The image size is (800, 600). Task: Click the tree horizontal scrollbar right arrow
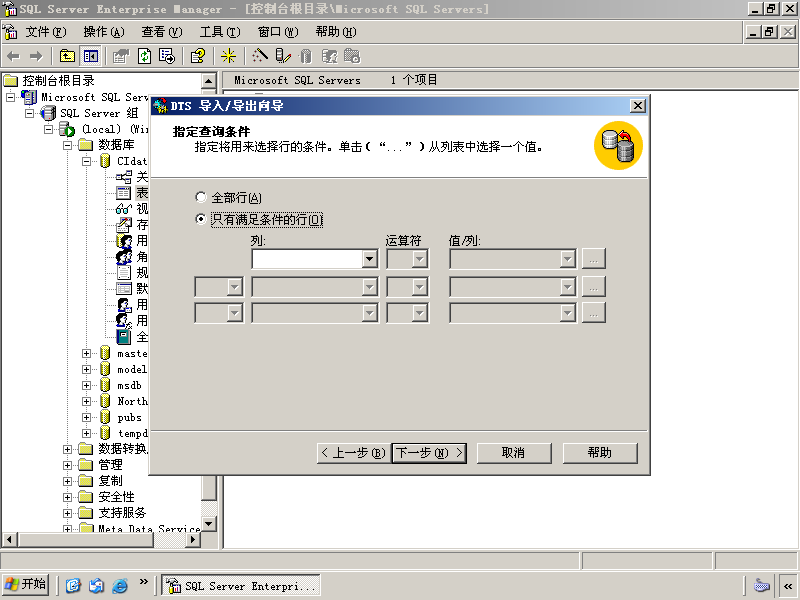(193, 539)
